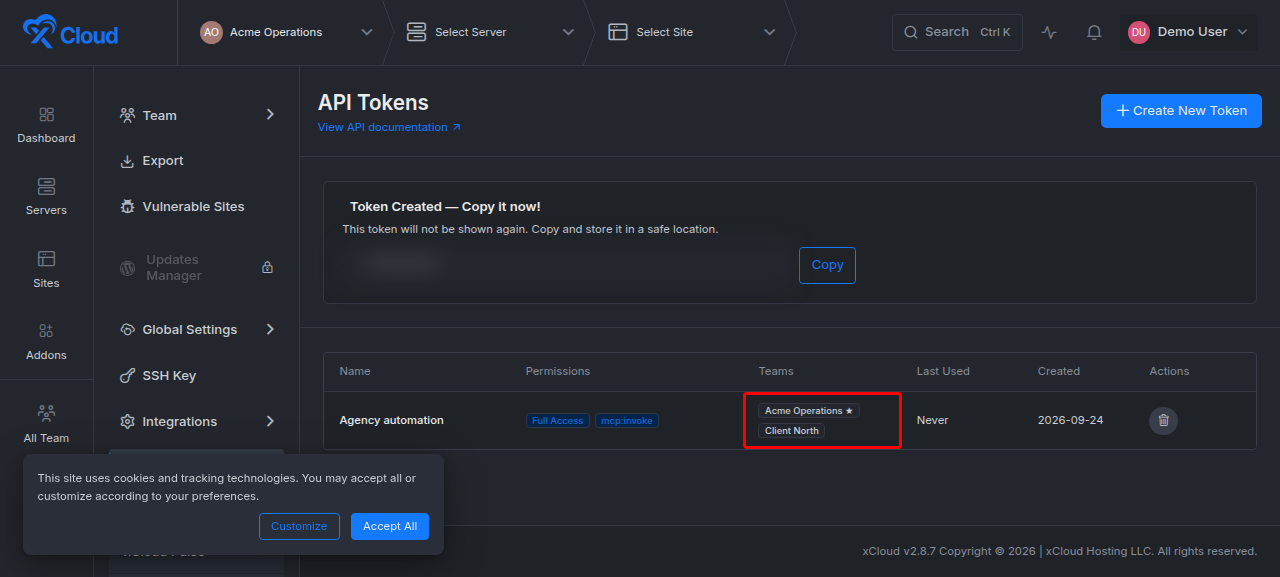Delete the Agency automation token
Viewport: 1280px width, 577px height.
tap(1163, 420)
